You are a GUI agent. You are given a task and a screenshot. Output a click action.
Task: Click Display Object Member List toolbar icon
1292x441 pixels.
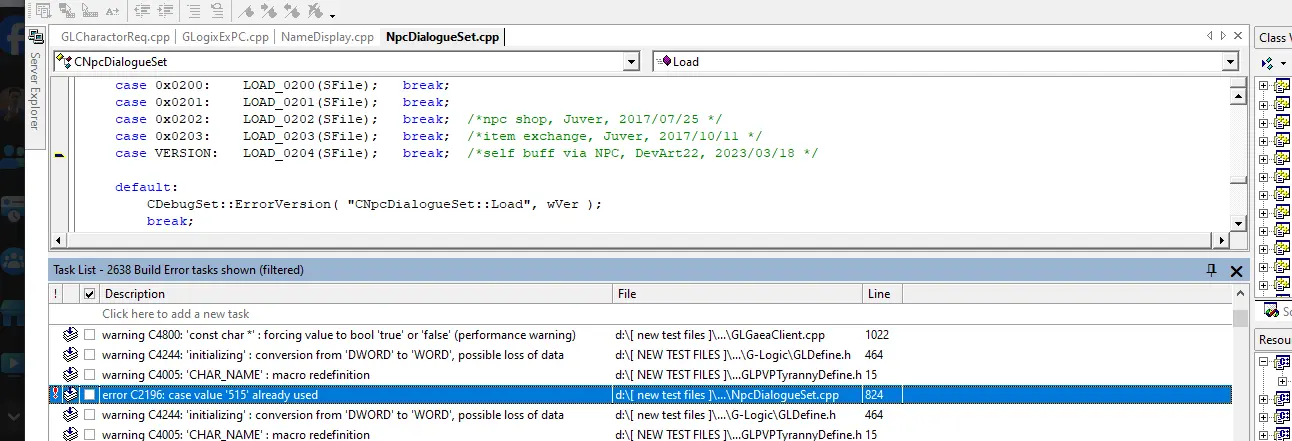click(x=43, y=11)
